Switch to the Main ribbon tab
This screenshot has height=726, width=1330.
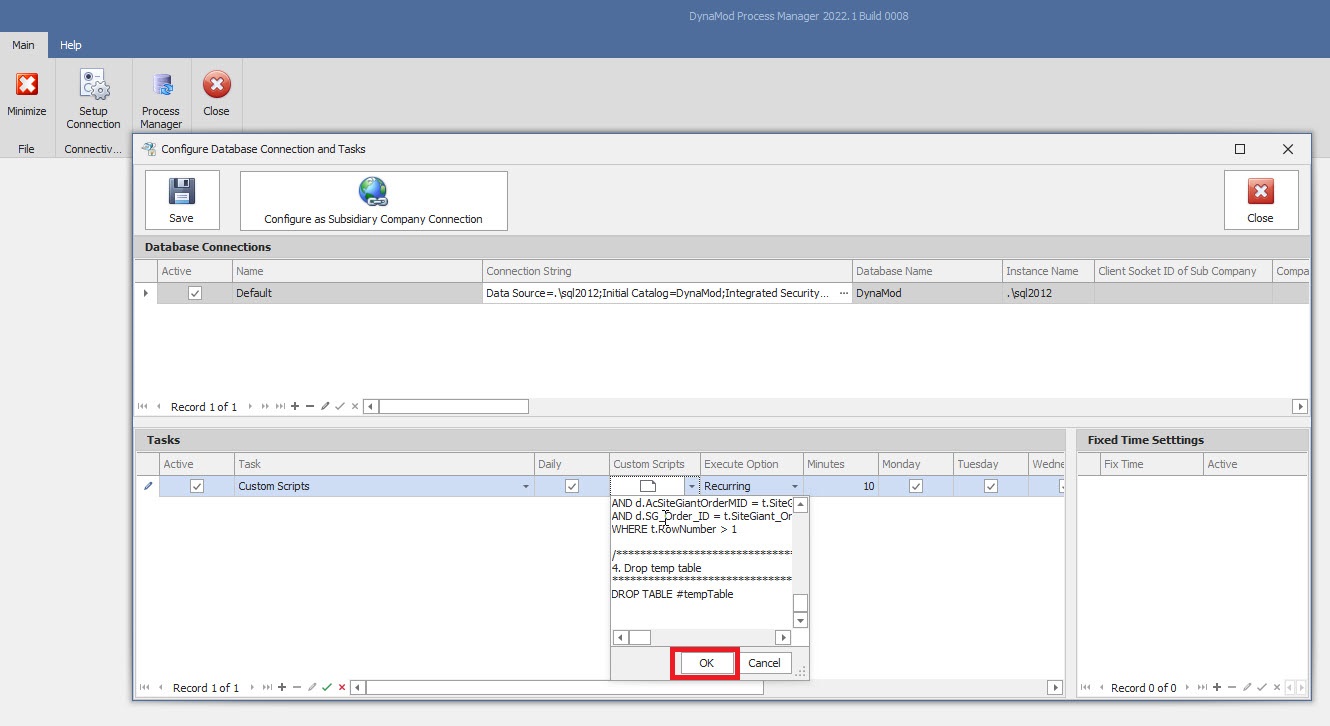(23, 45)
